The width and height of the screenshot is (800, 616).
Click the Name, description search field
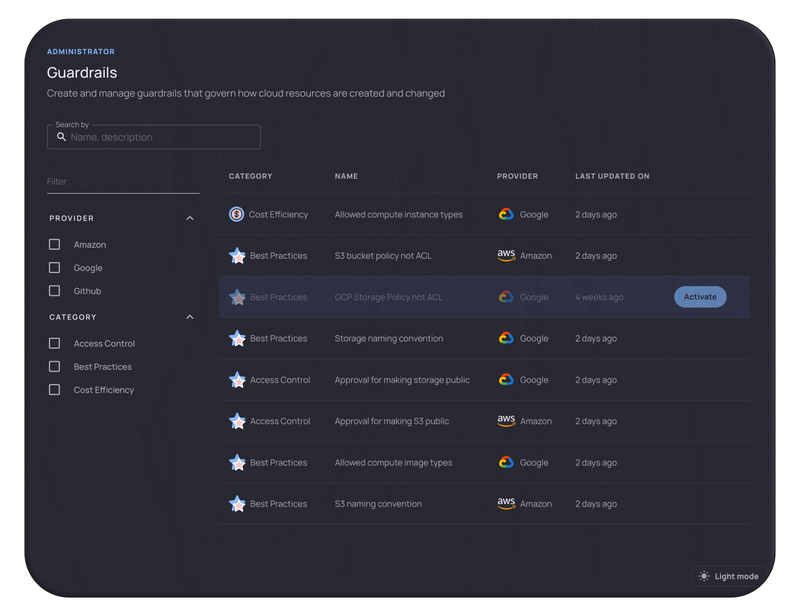click(152, 137)
